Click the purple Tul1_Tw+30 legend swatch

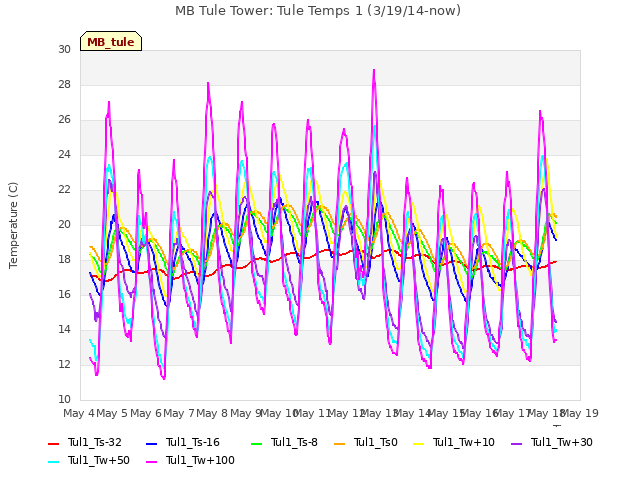point(516,444)
